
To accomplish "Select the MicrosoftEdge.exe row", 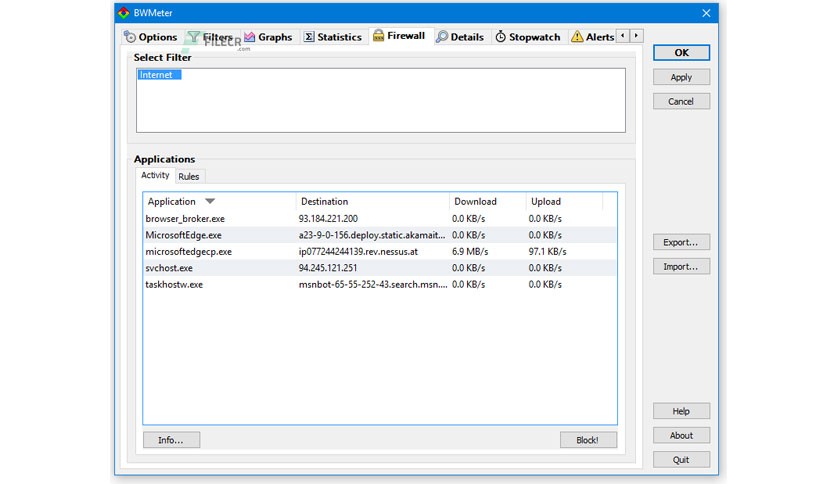I will point(380,235).
